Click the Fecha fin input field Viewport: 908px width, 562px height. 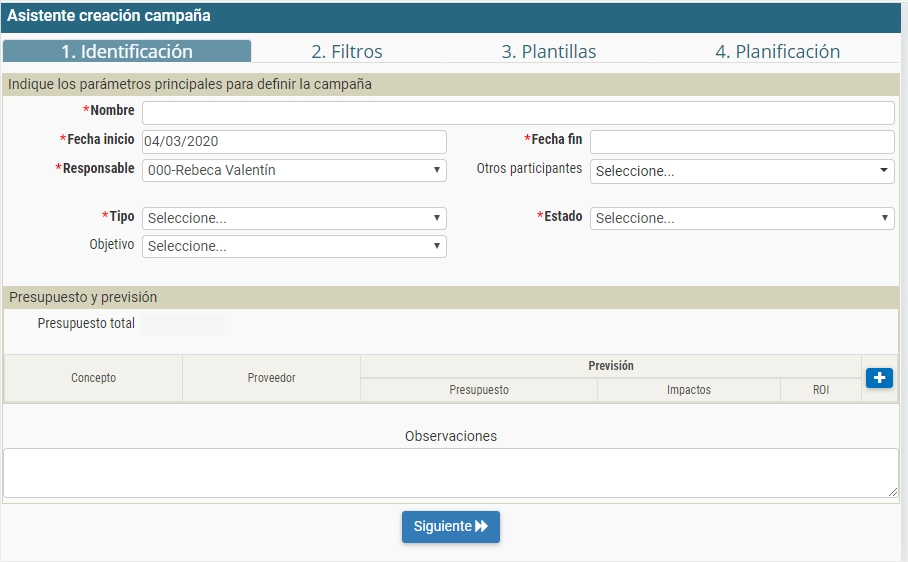742,141
